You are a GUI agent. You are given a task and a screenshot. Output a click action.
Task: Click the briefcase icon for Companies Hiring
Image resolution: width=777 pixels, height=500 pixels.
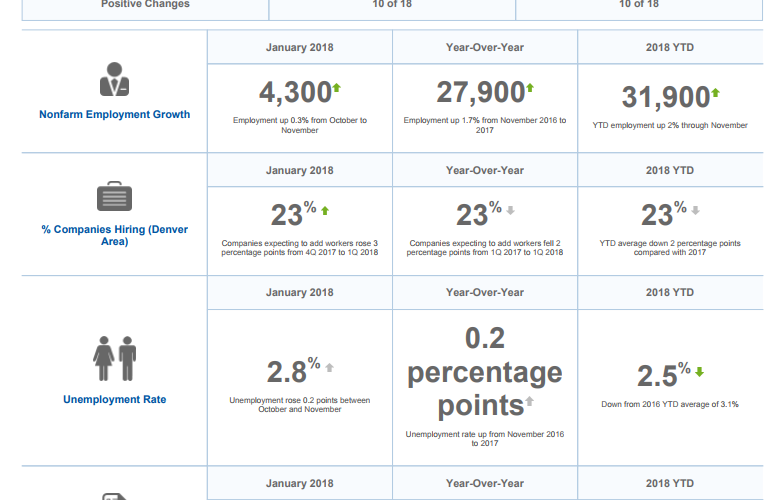114,196
